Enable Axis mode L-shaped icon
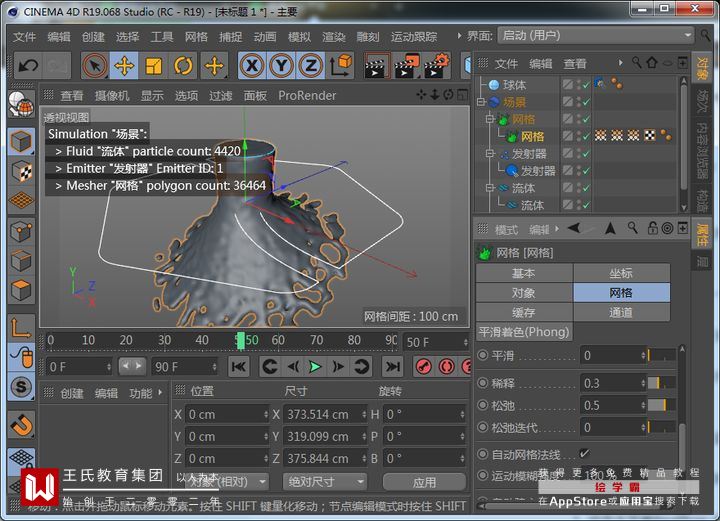Image resolution: width=720 pixels, height=521 pixels. tap(21, 328)
